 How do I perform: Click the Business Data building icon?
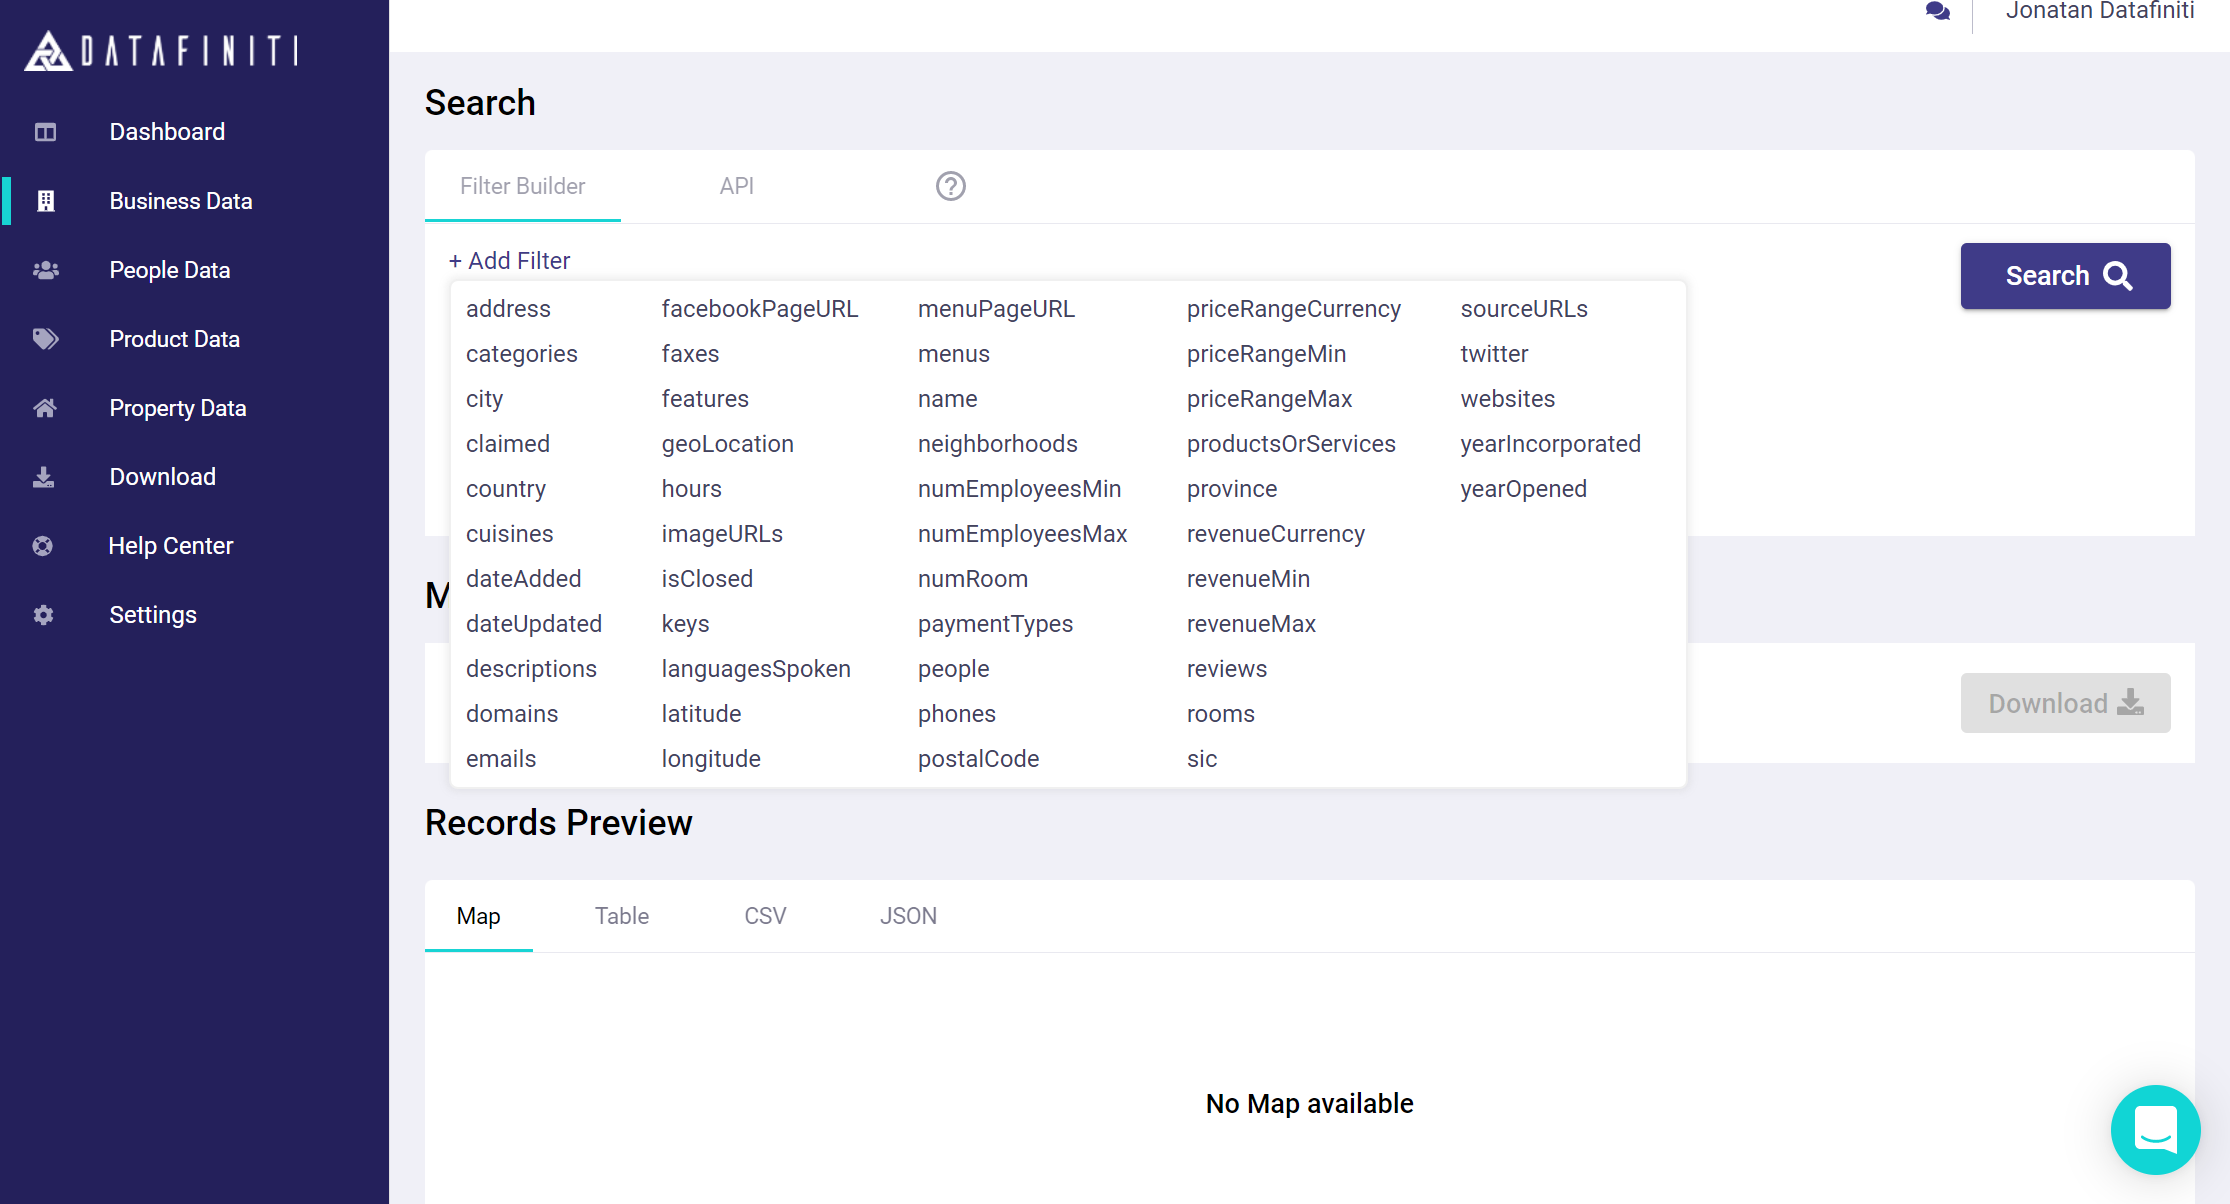[x=45, y=201]
